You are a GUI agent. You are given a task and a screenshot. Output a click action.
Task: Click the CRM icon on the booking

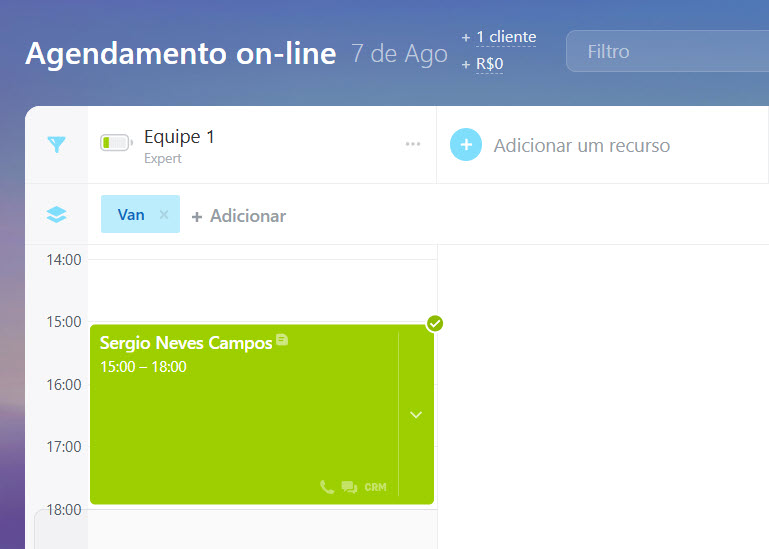(x=375, y=487)
